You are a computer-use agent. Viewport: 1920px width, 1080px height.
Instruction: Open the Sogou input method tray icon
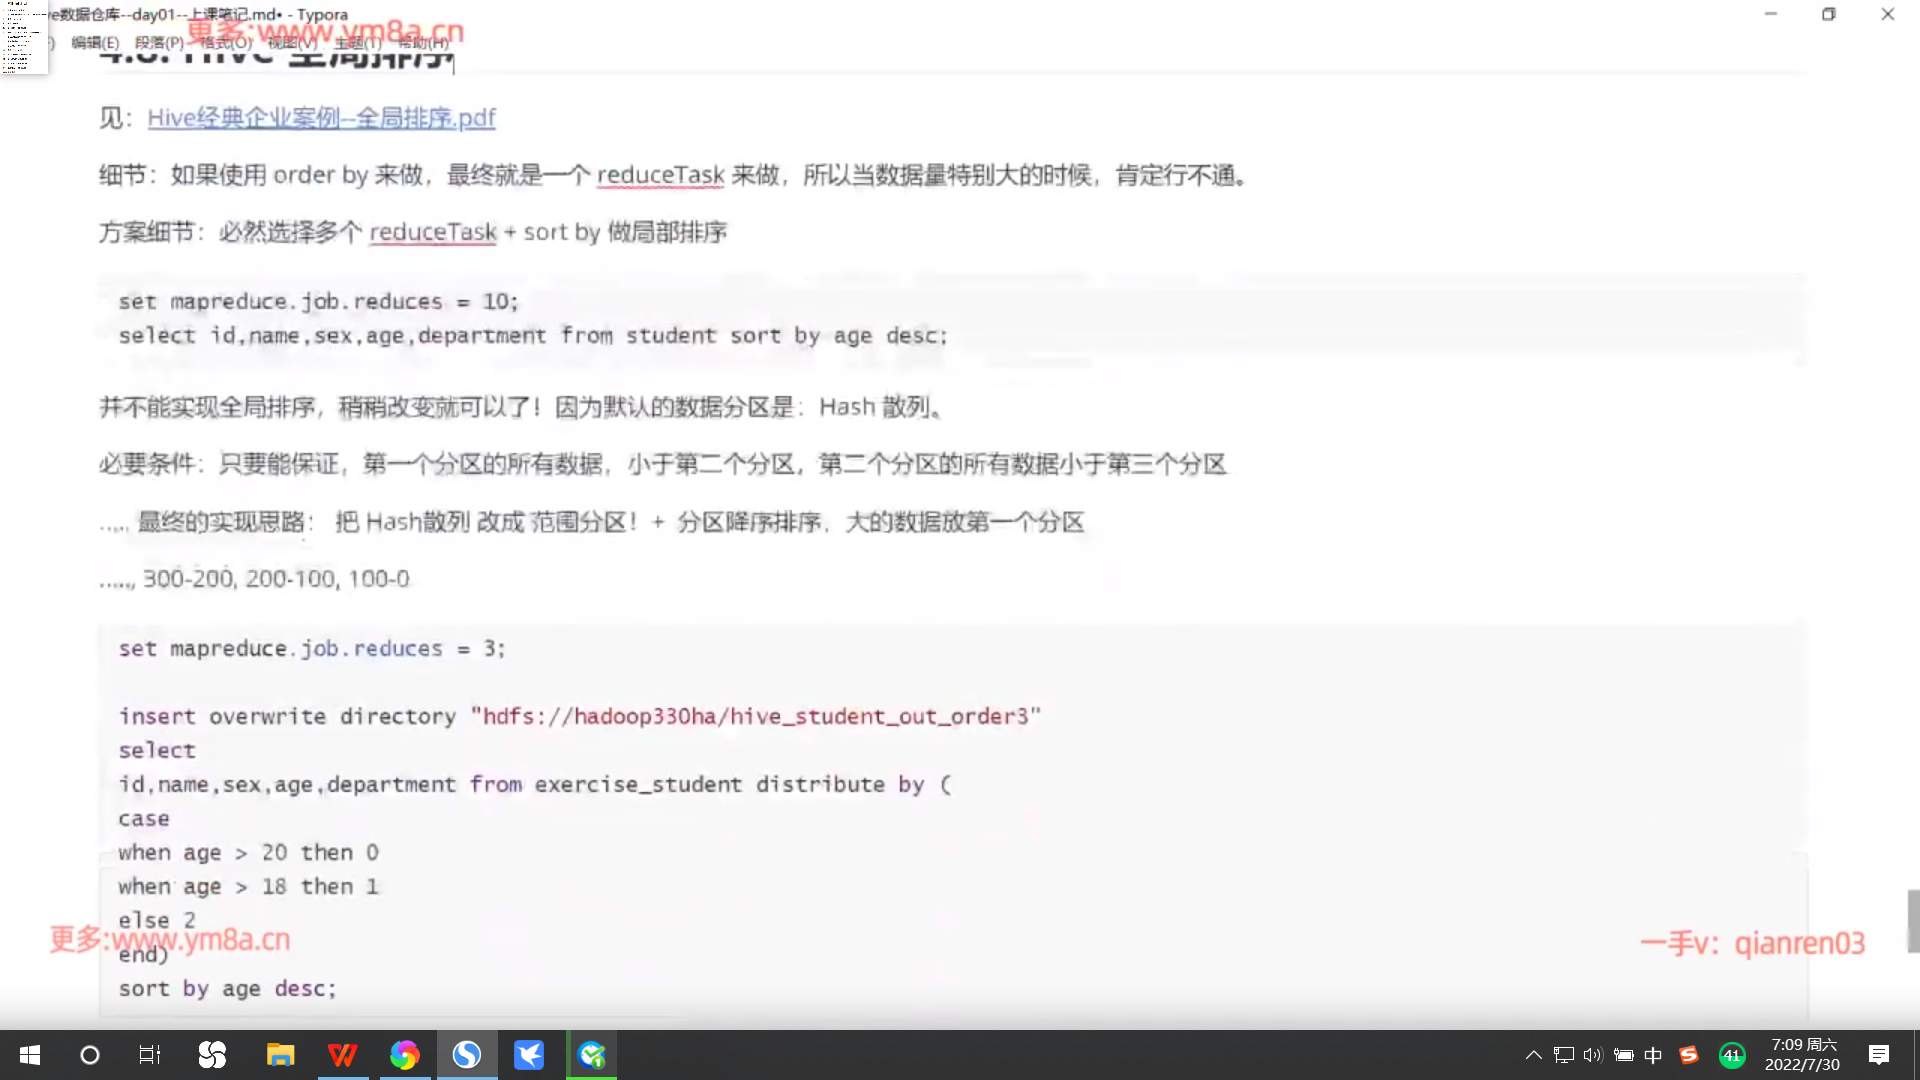(1689, 1055)
